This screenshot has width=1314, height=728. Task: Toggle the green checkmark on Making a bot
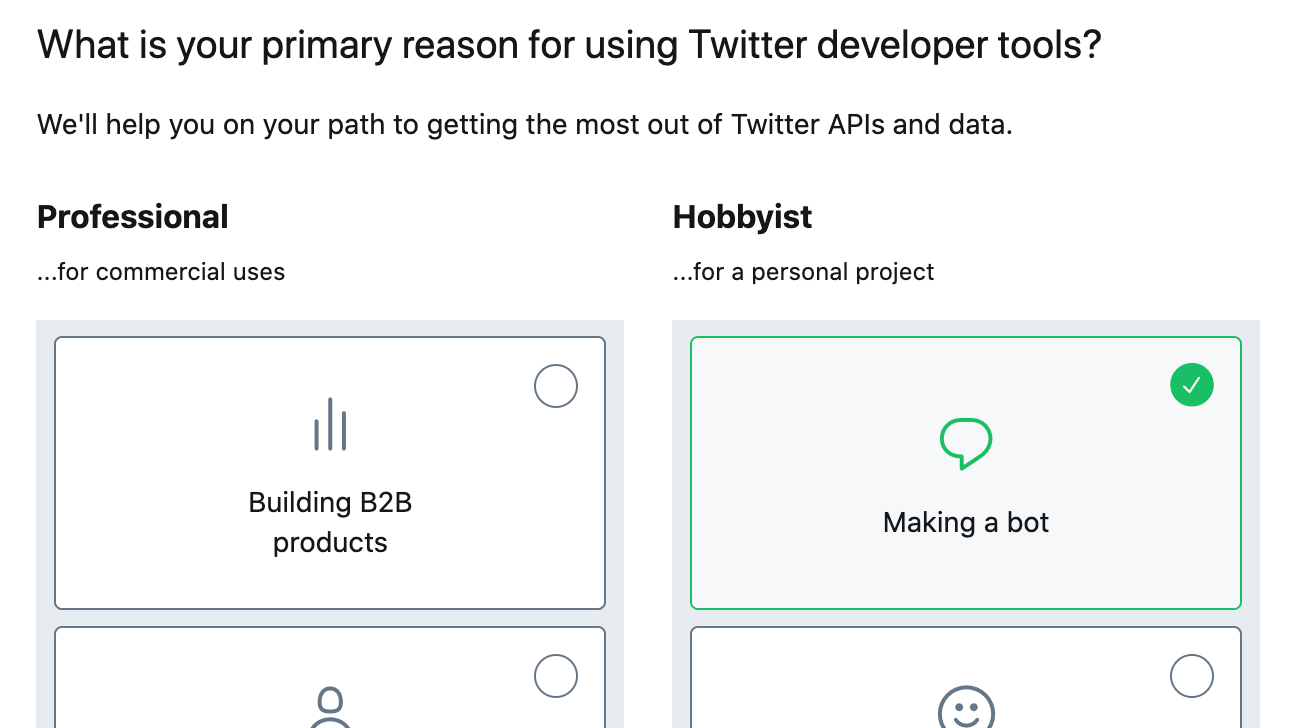pyautogui.click(x=1192, y=386)
